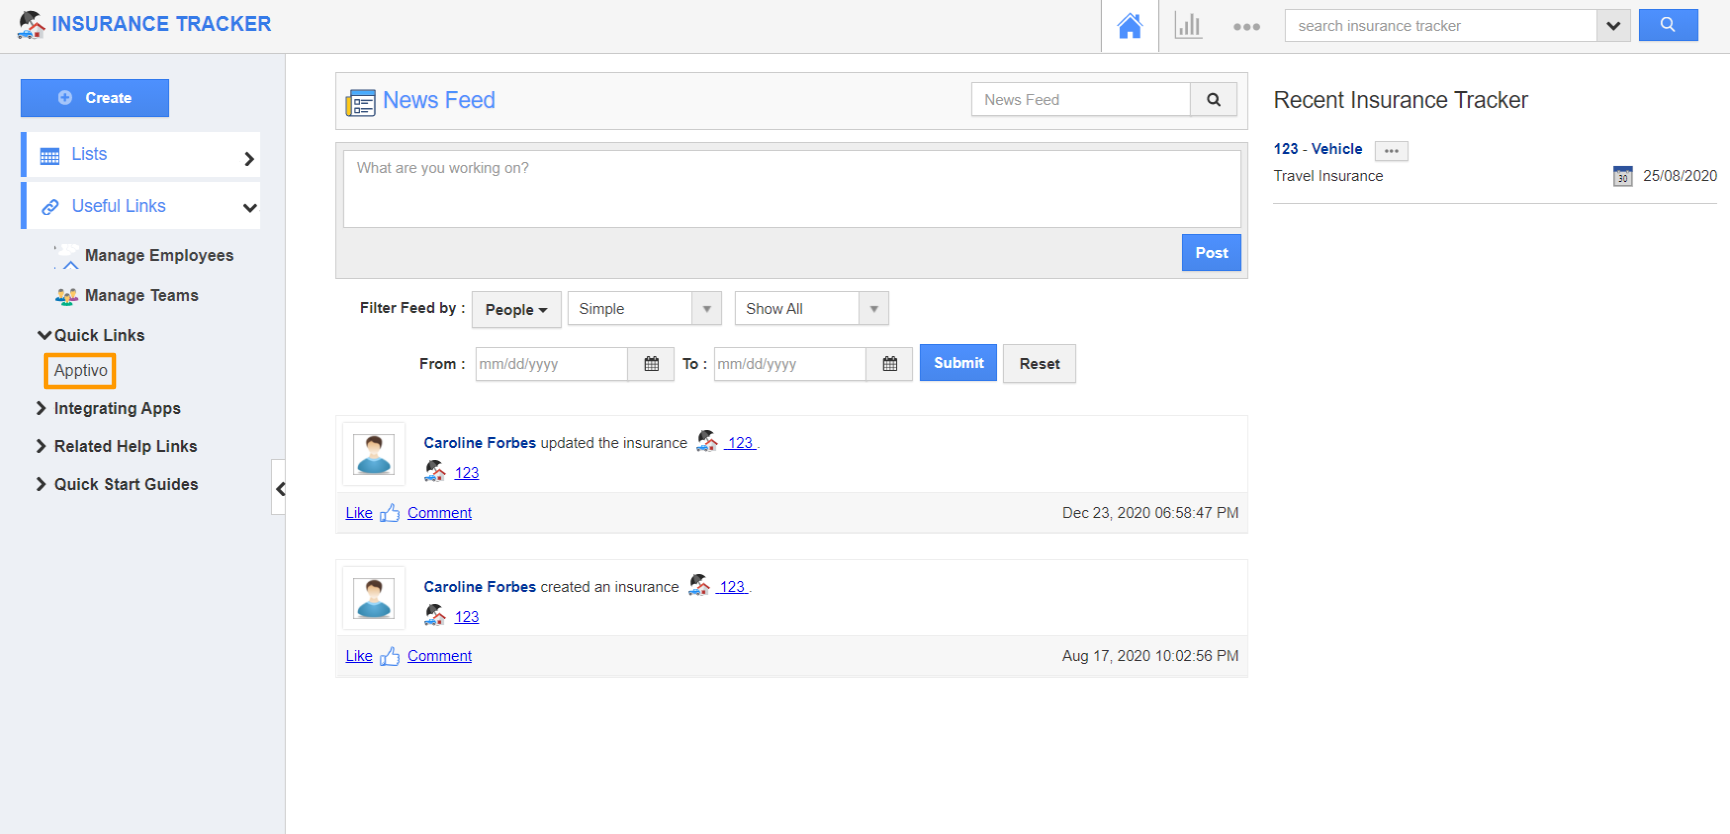Viewport: 1730px width, 834px height.
Task: Open Manage Employees link
Action: [158, 256]
